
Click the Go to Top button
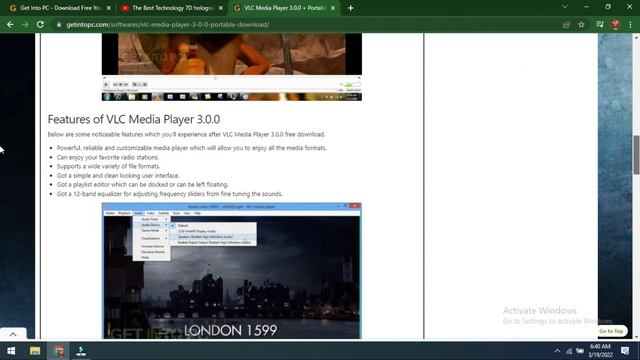pyautogui.click(x=611, y=331)
